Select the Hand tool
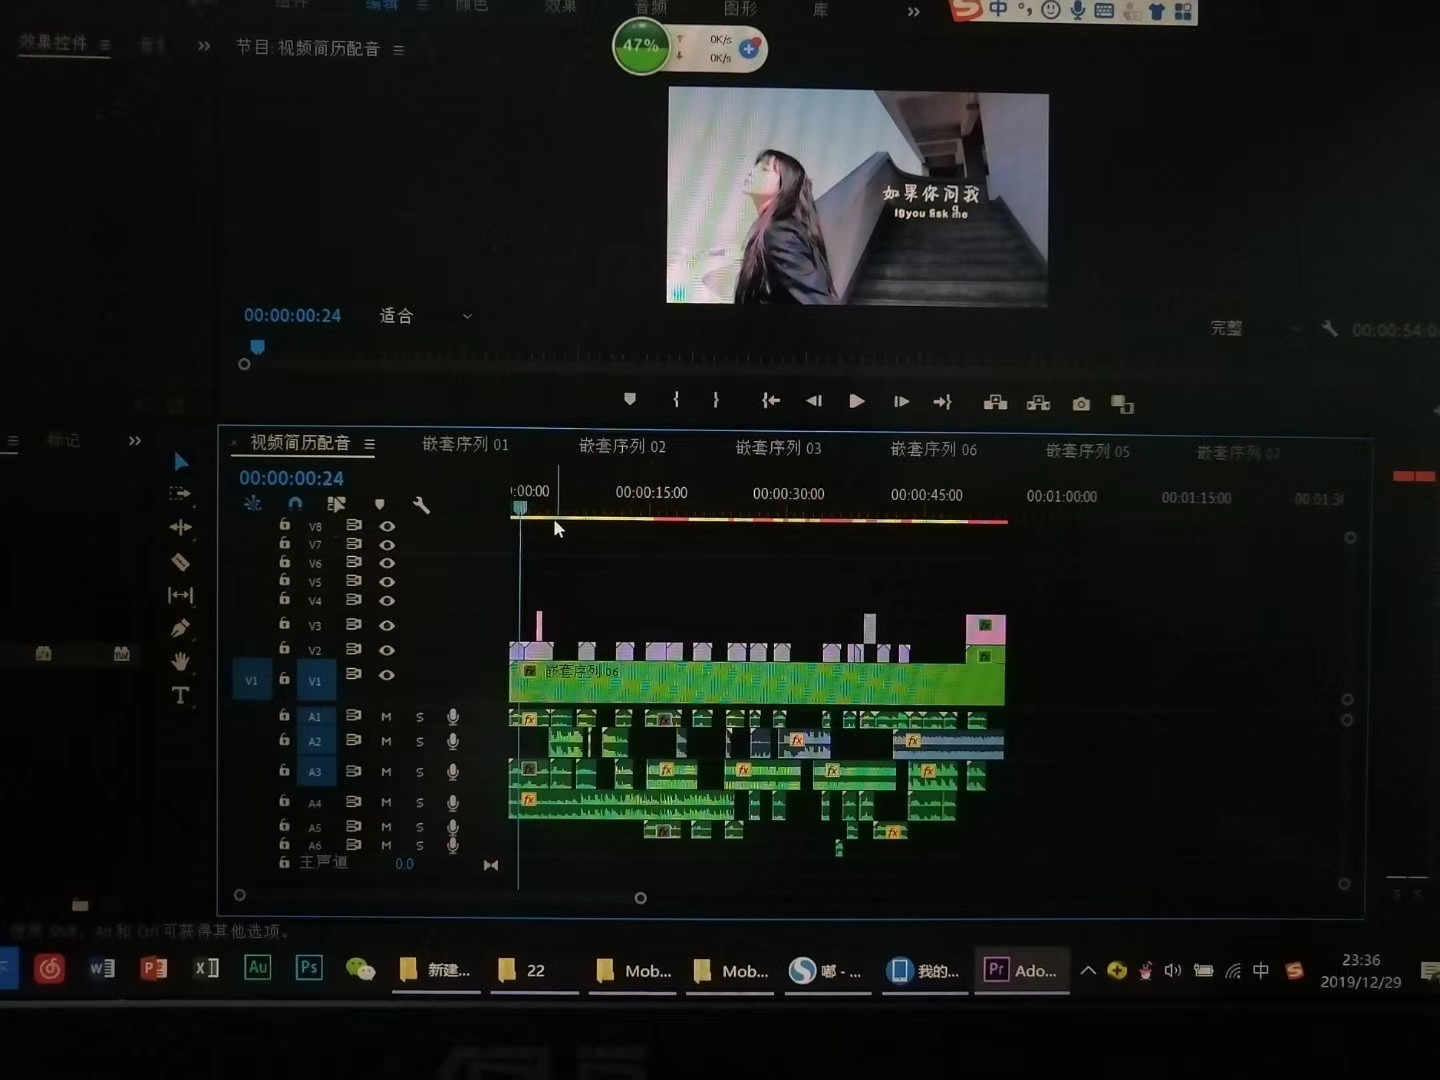 pyautogui.click(x=180, y=661)
